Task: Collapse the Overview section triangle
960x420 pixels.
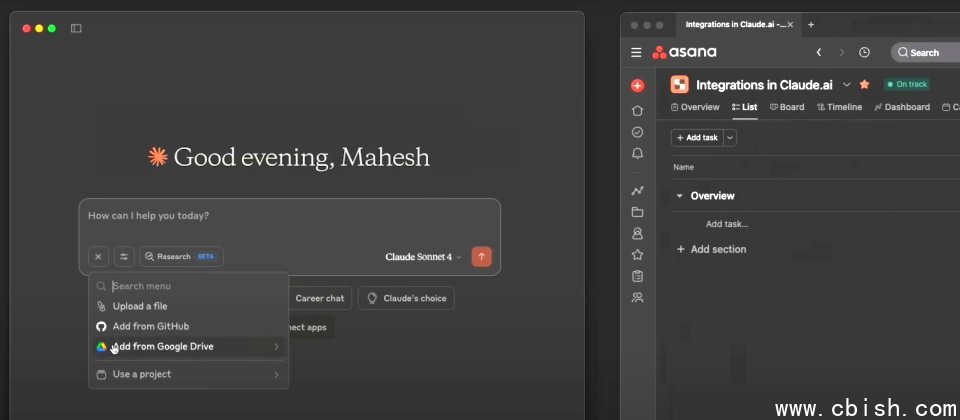Action: (x=679, y=196)
